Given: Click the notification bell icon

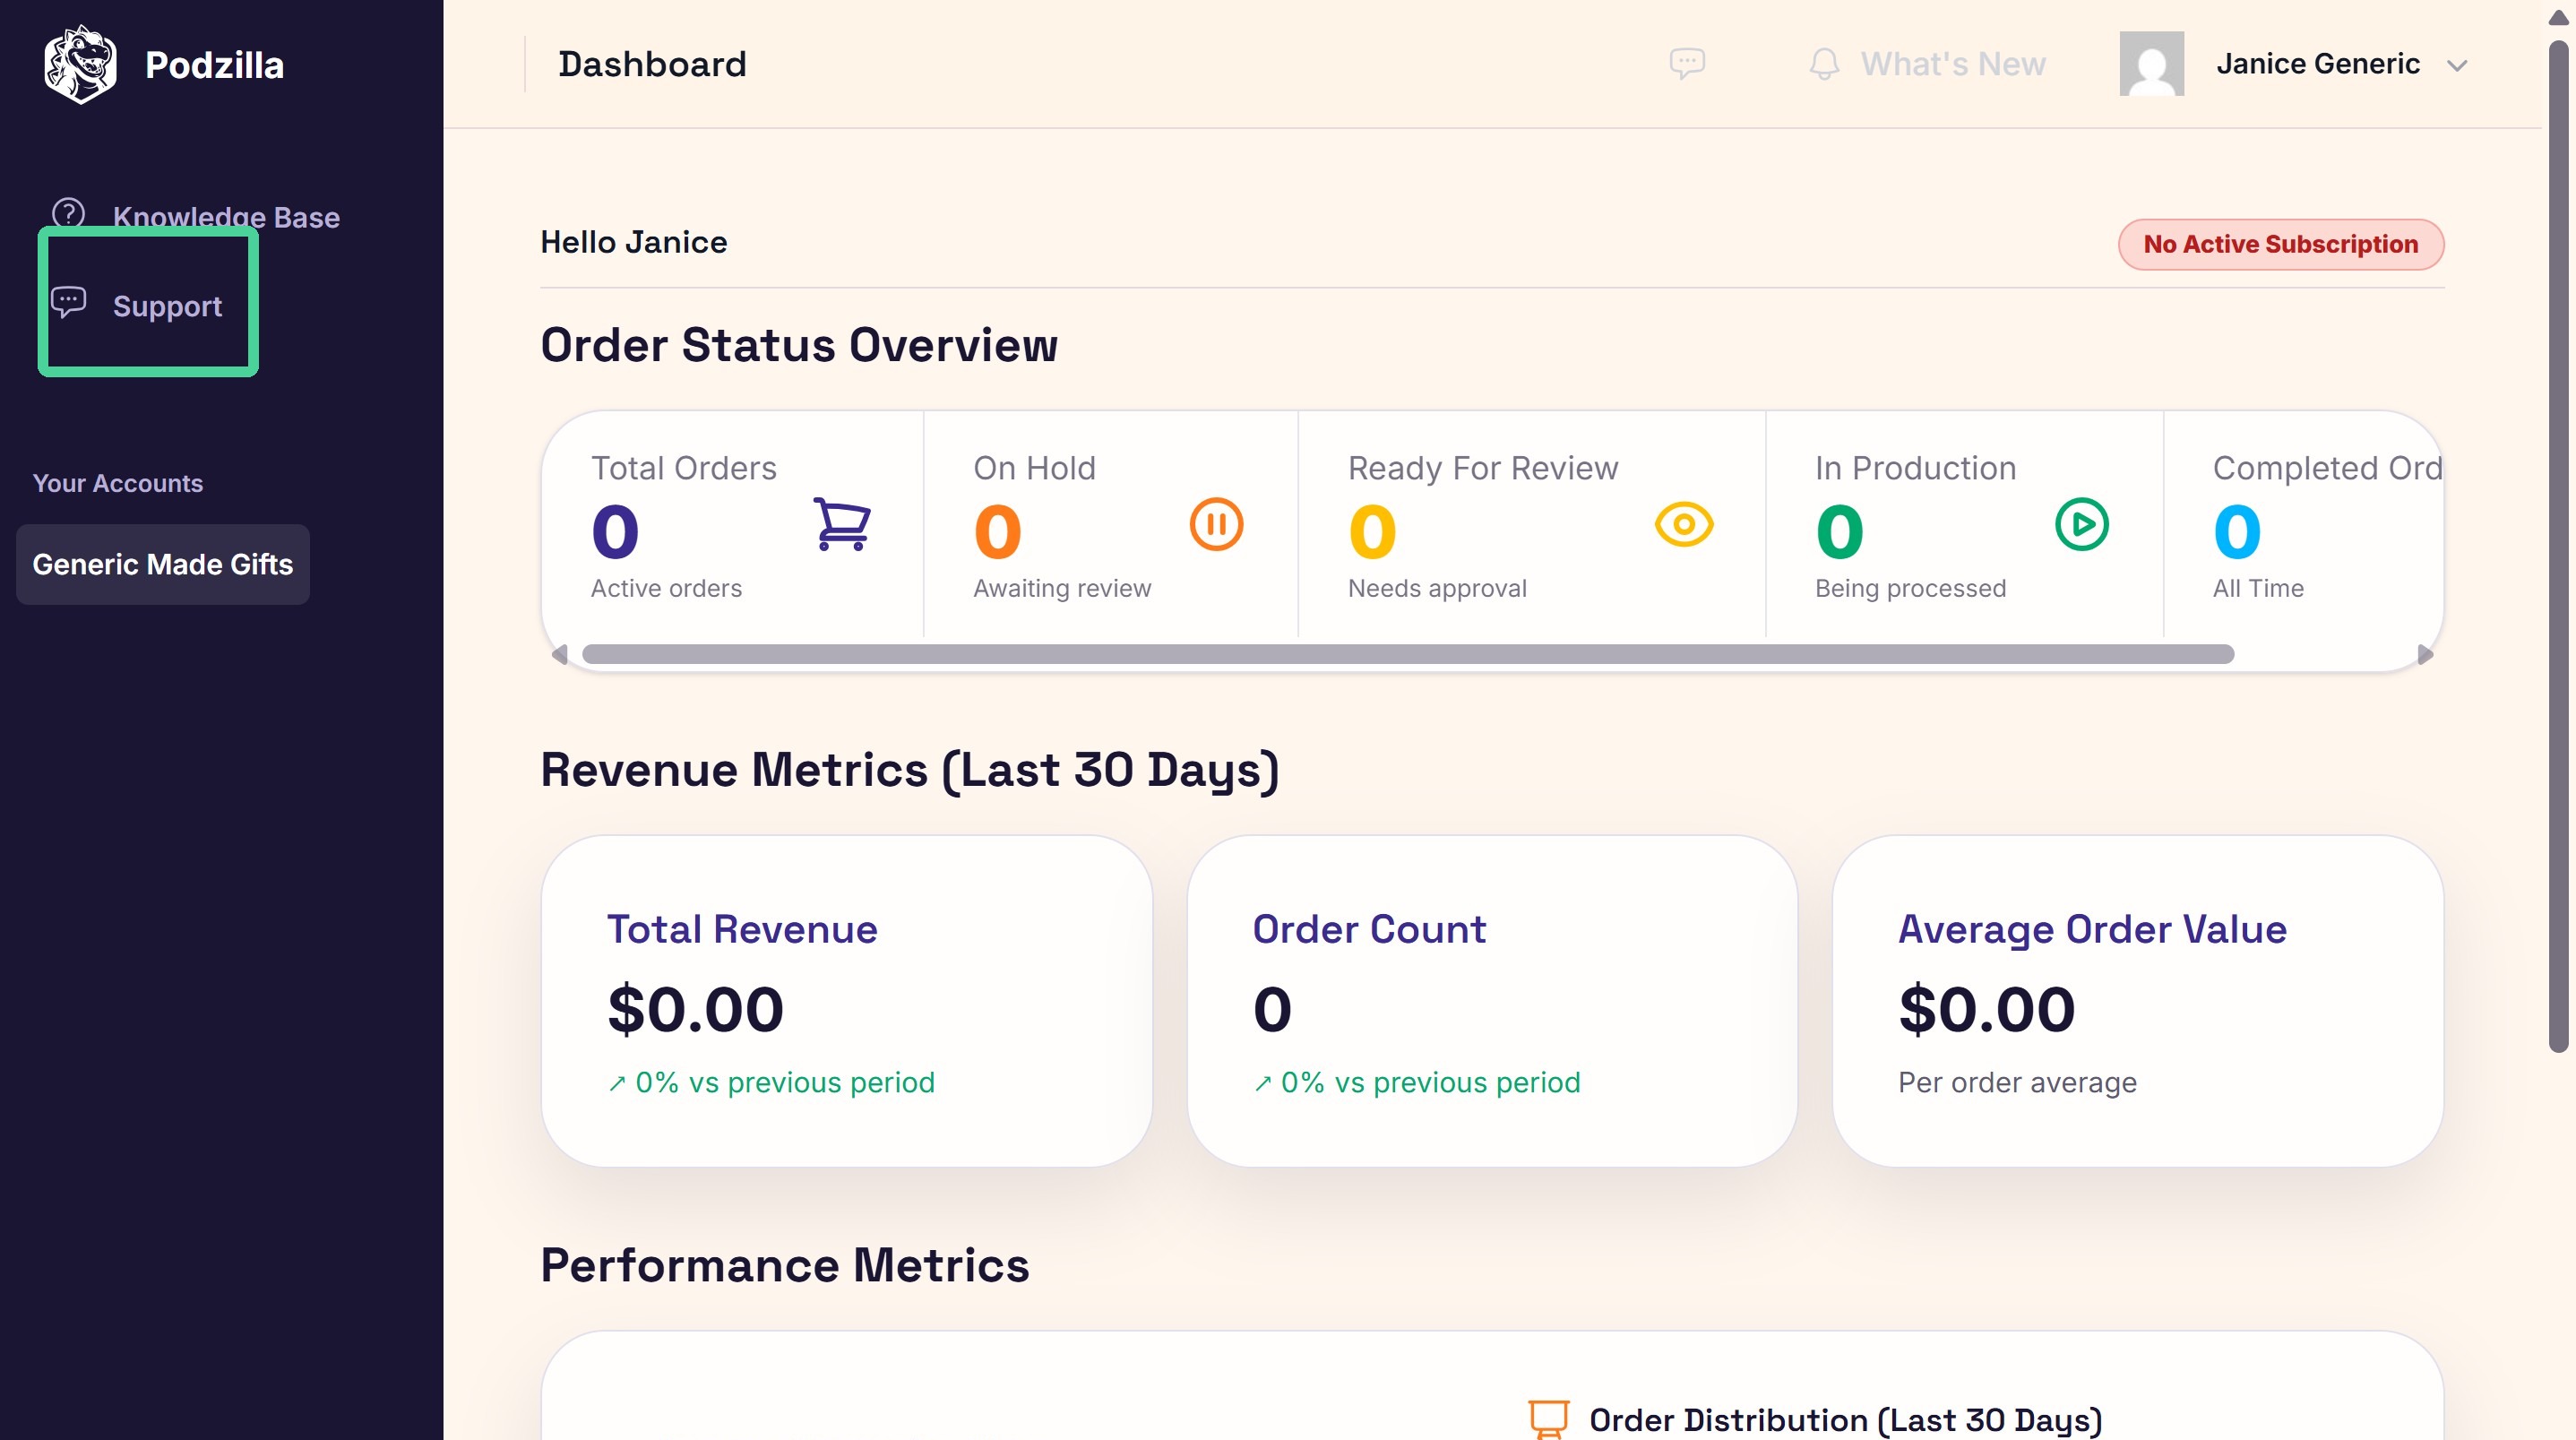Looking at the screenshot, I should (1824, 64).
